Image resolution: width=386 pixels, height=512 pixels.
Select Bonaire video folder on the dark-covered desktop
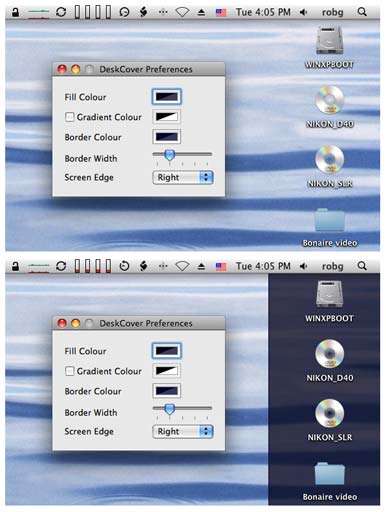pyautogui.click(x=329, y=474)
